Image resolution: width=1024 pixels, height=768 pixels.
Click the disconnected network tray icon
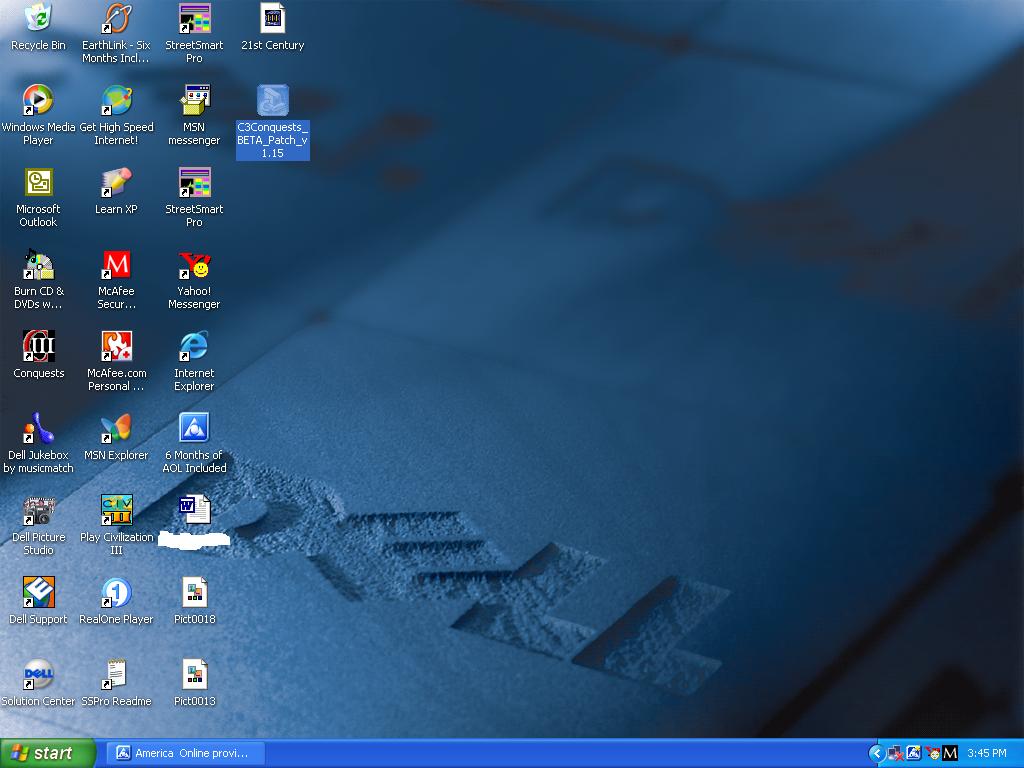(895, 754)
